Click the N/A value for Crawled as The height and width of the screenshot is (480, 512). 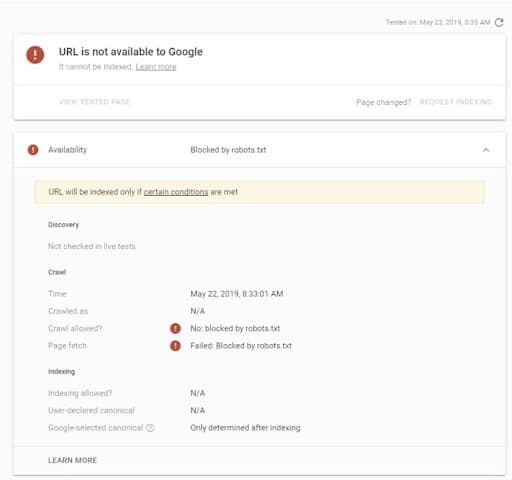point(198,311)
